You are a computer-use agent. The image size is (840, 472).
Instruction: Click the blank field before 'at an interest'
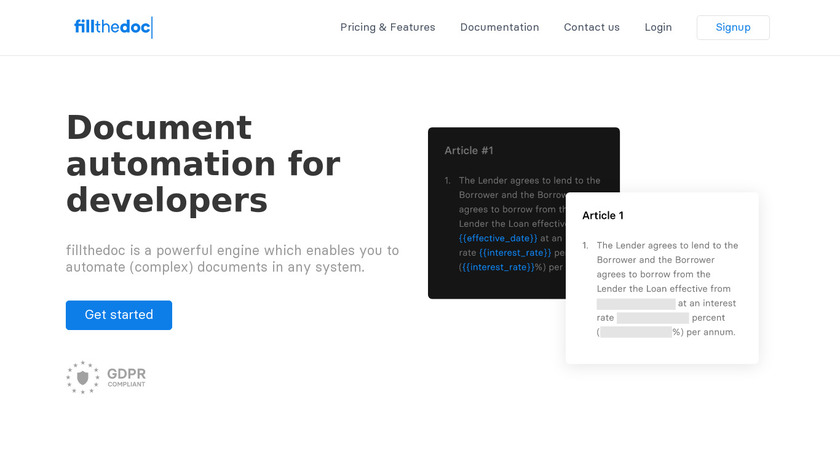coord(636,304)
